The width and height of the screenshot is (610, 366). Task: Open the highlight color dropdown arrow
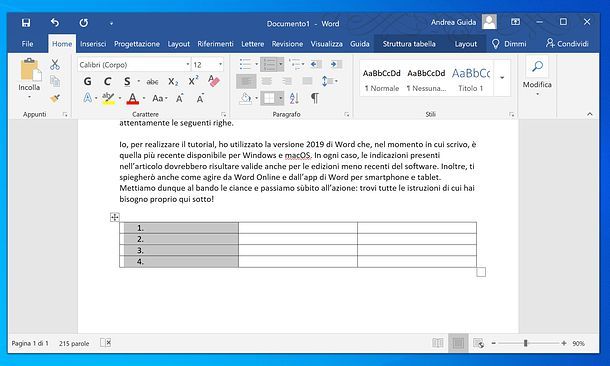point(120,98)
